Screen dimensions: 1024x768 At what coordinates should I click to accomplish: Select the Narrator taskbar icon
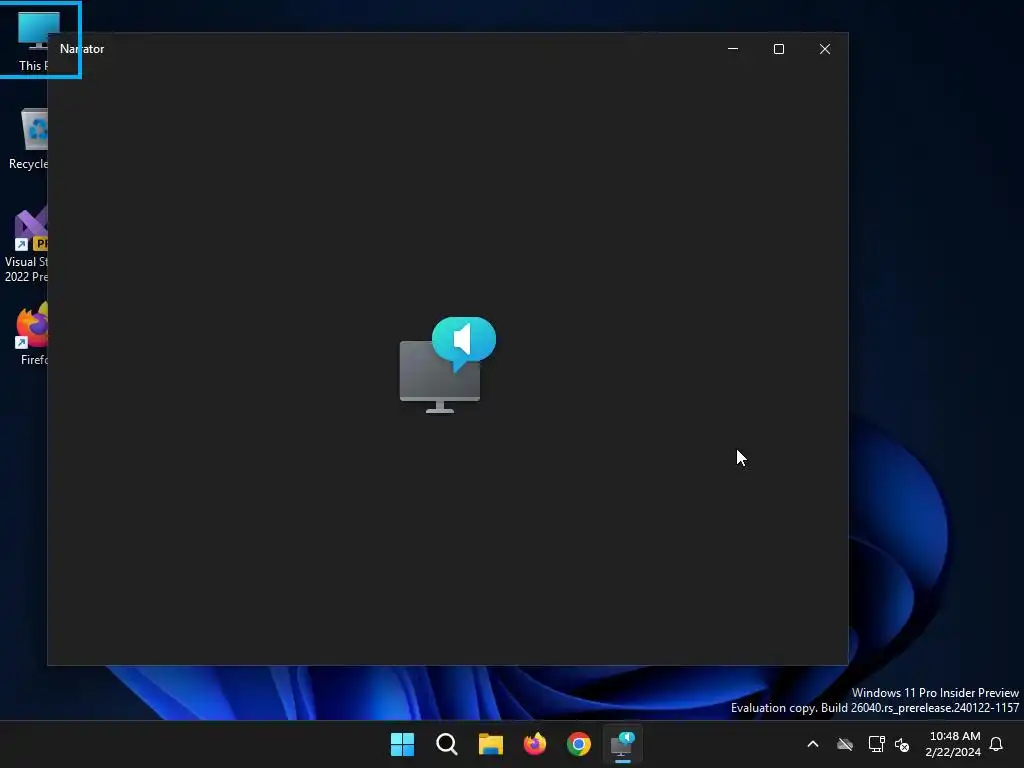622,744
